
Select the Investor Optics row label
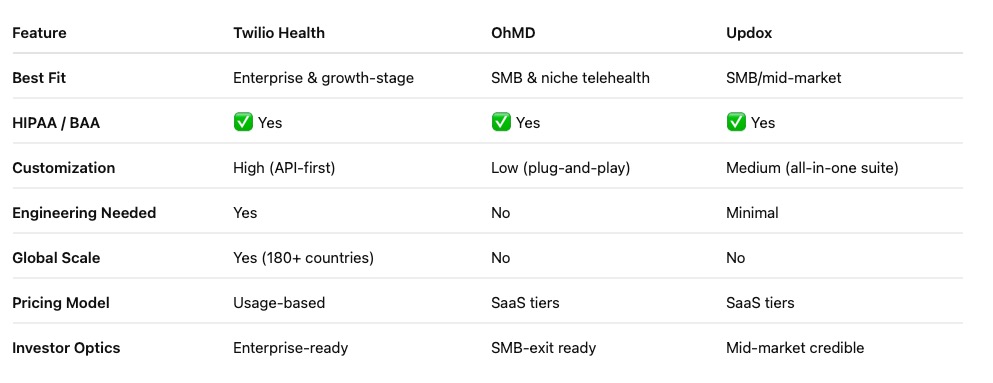point(66,348)
